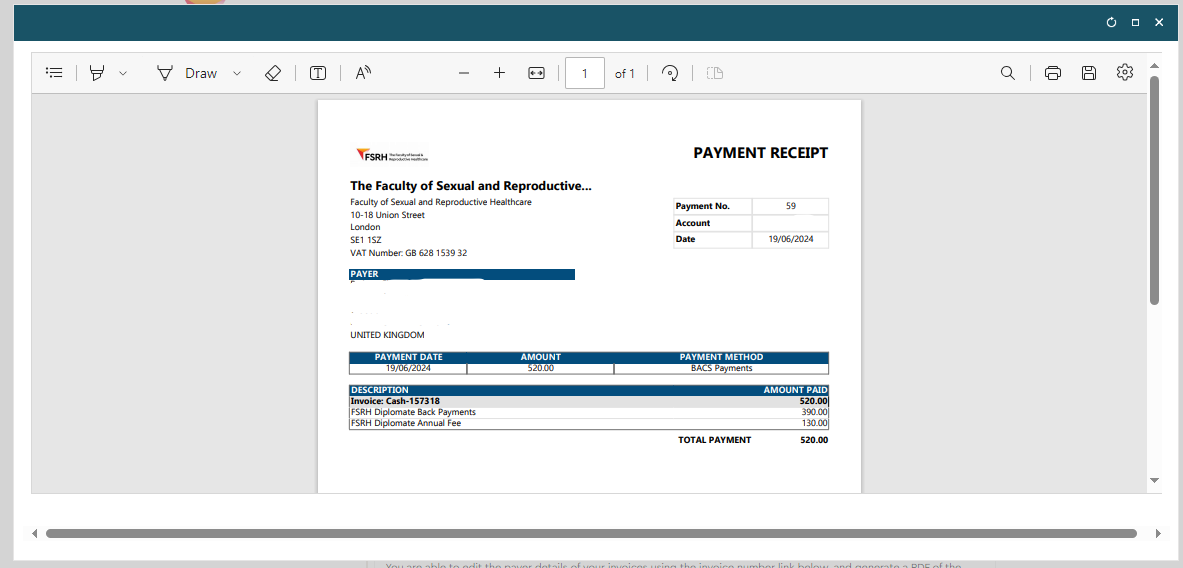Click the vertical scrollbar thumb
This screenshot has width=1183, height=568.
point(1154,190)
